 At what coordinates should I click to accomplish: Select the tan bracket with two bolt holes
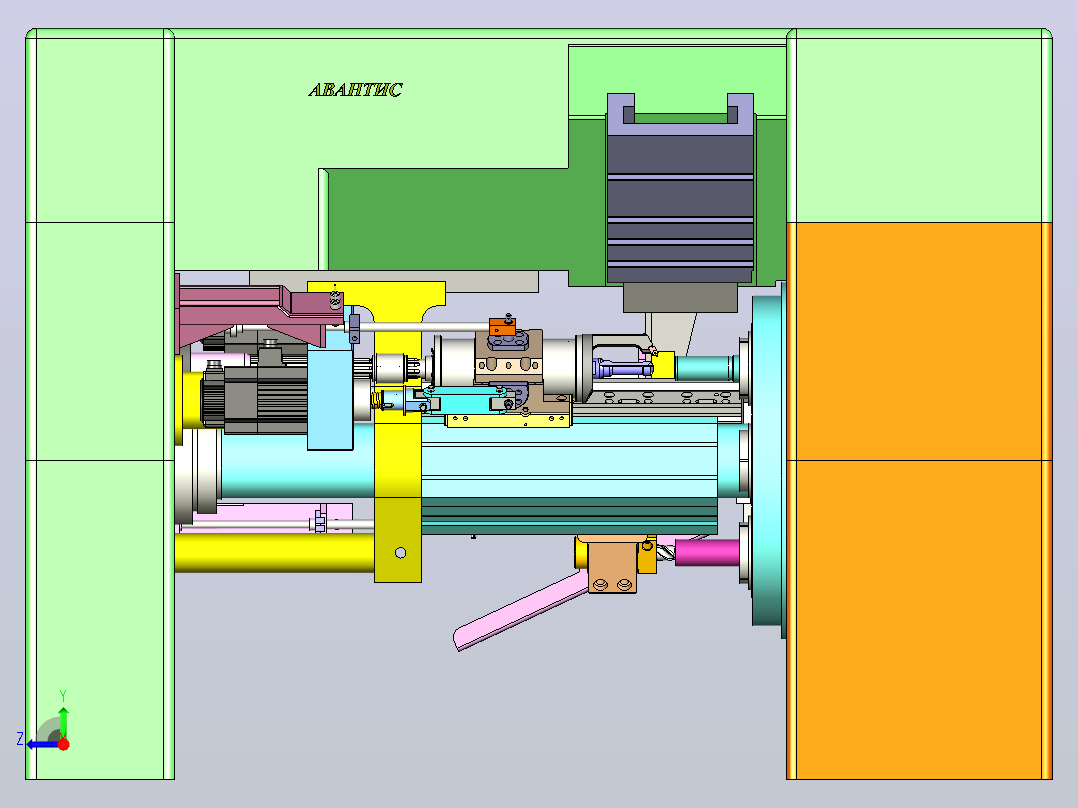[x=612, y=565]
